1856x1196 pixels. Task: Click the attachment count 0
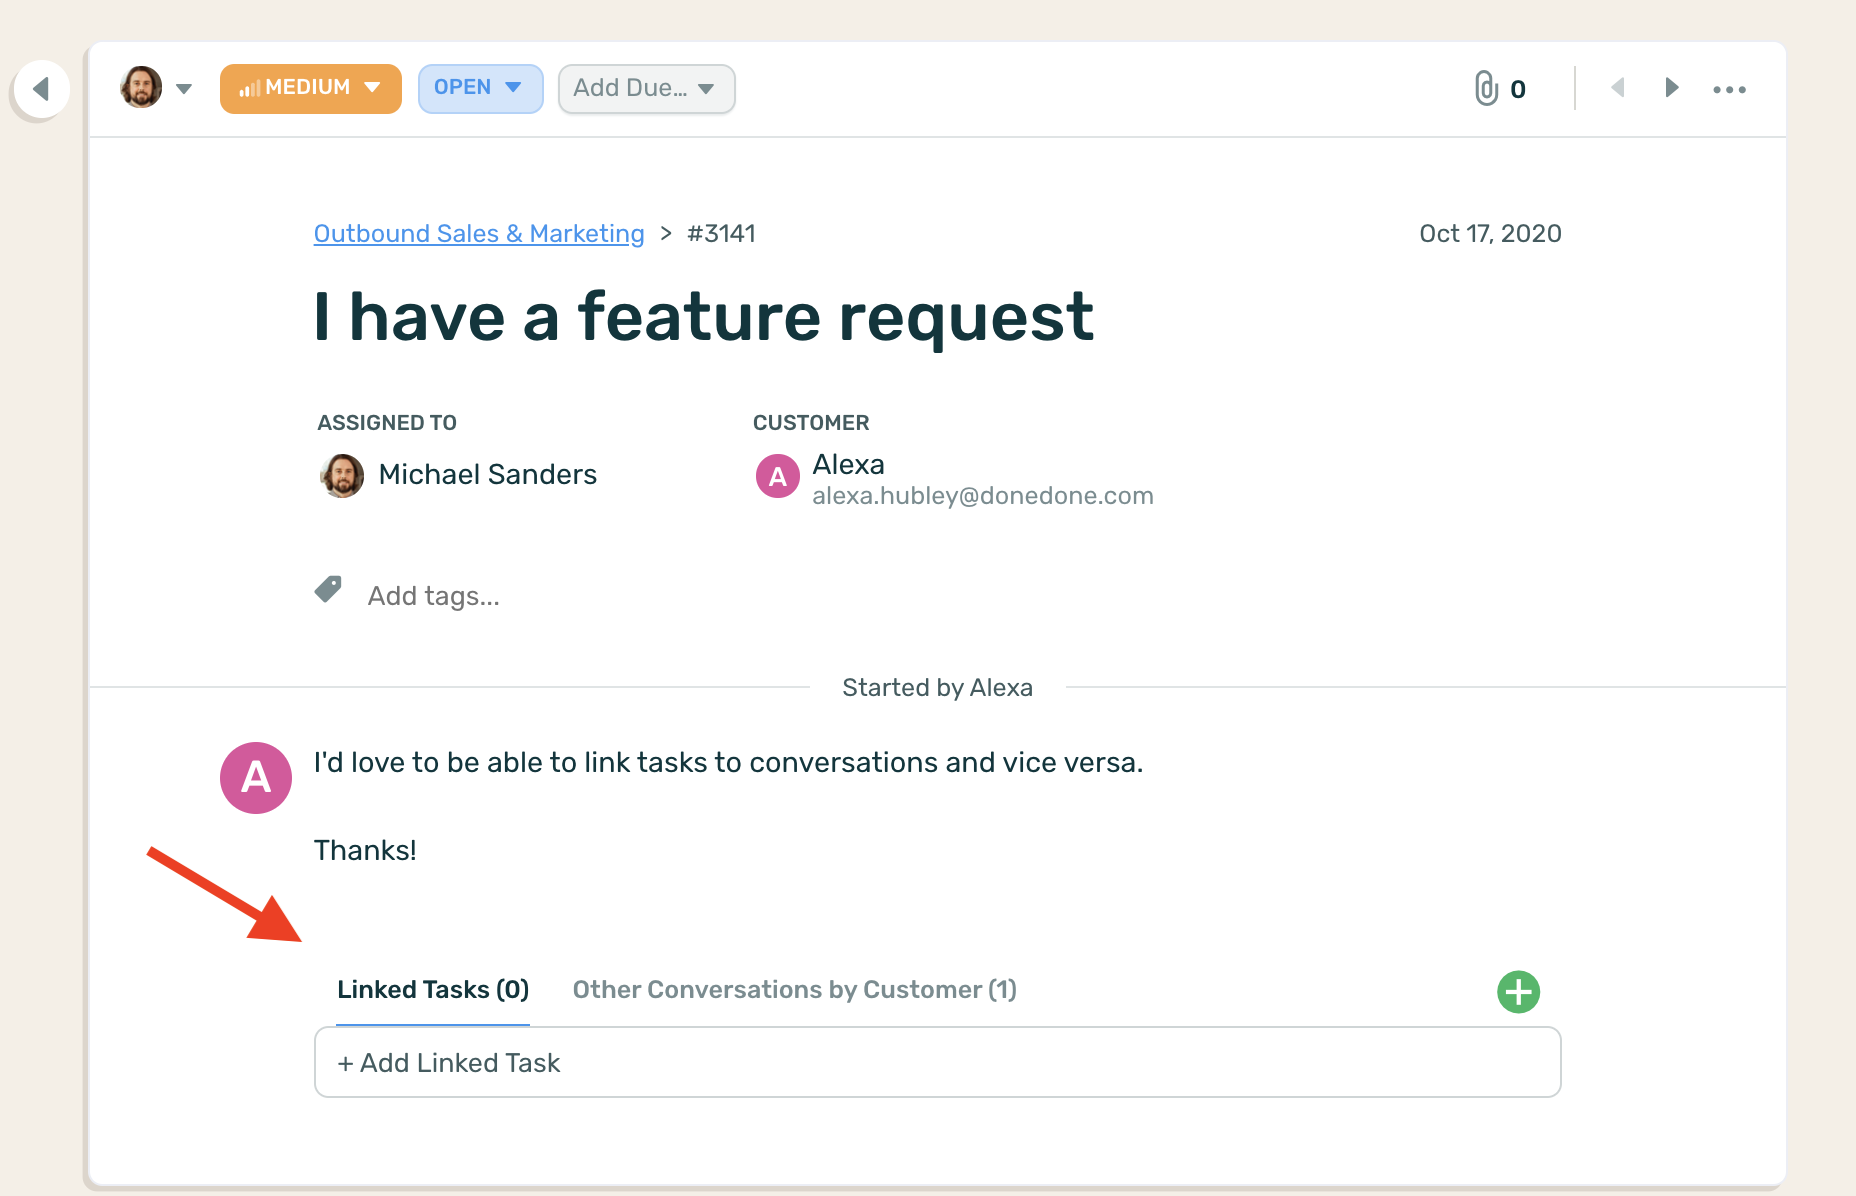(x=1518, y=89)
